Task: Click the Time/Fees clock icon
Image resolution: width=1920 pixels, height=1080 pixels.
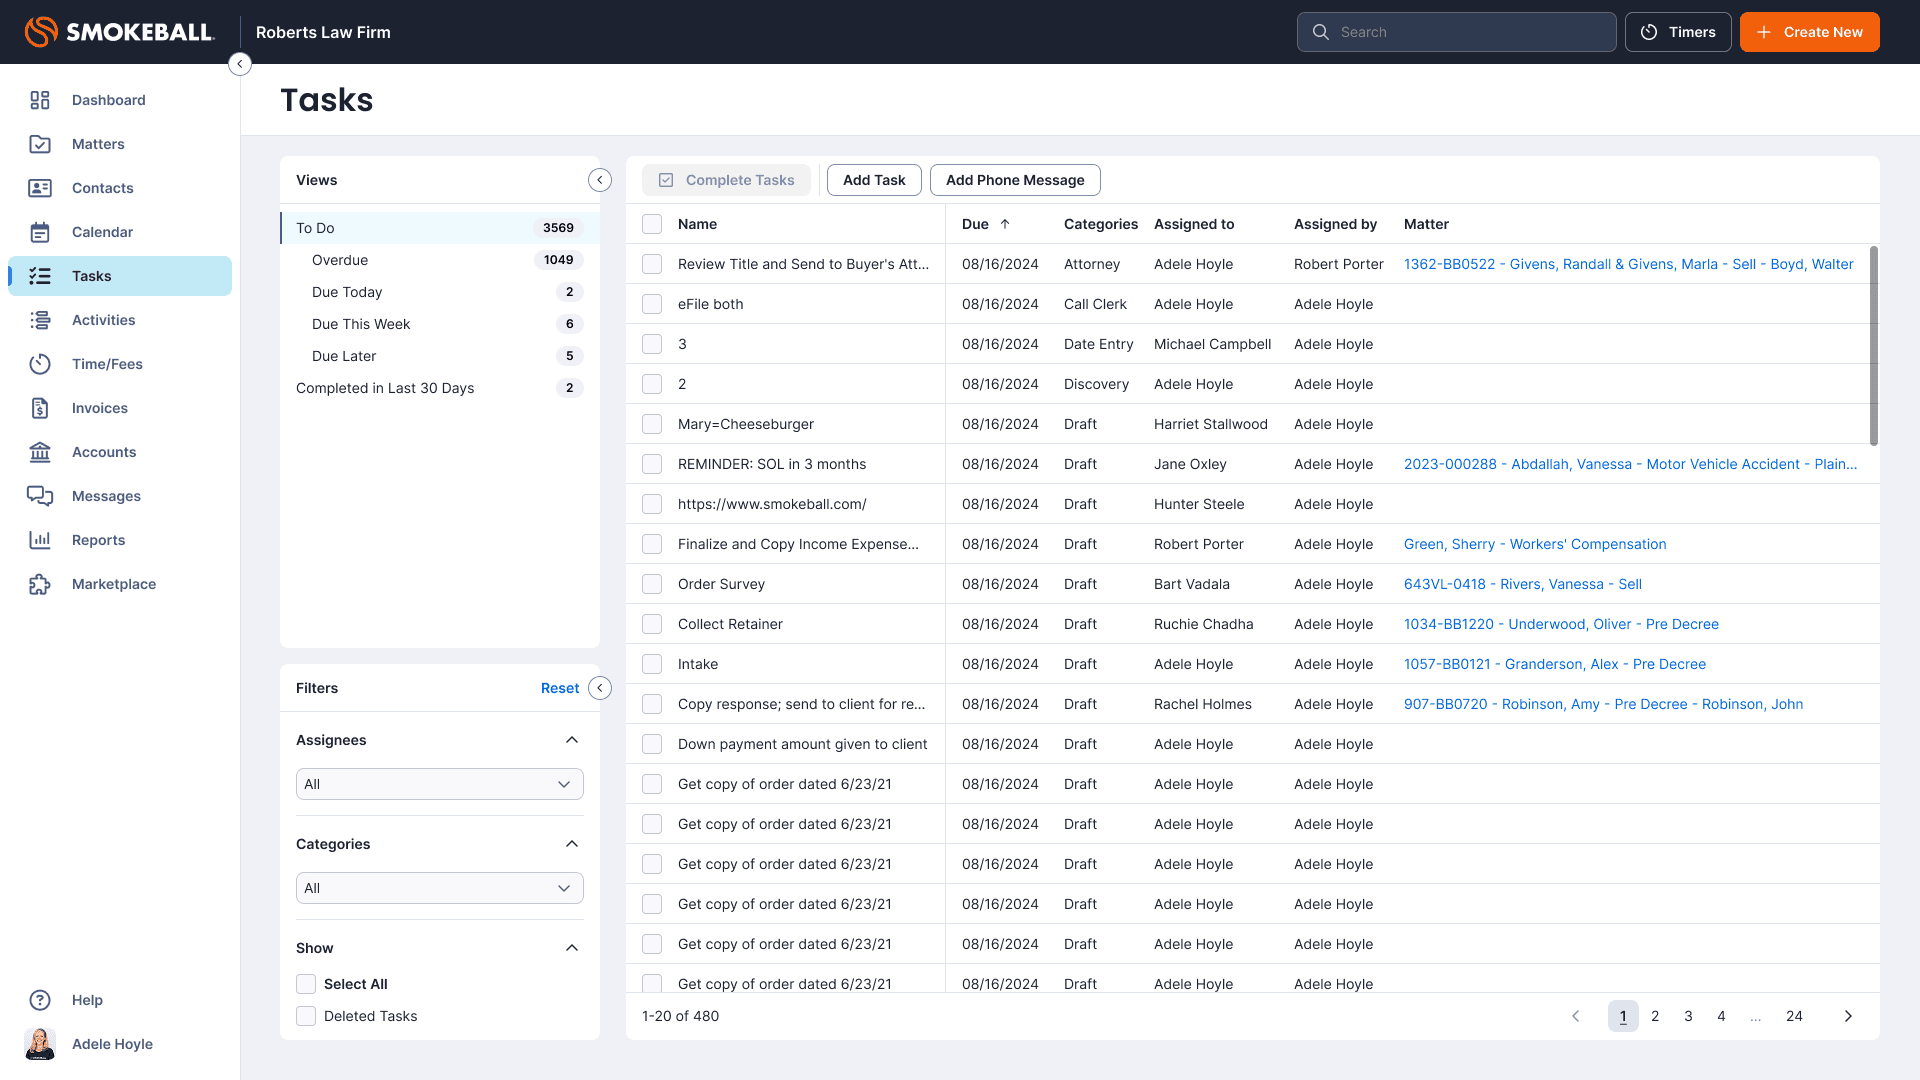Action: coord(40,364)
